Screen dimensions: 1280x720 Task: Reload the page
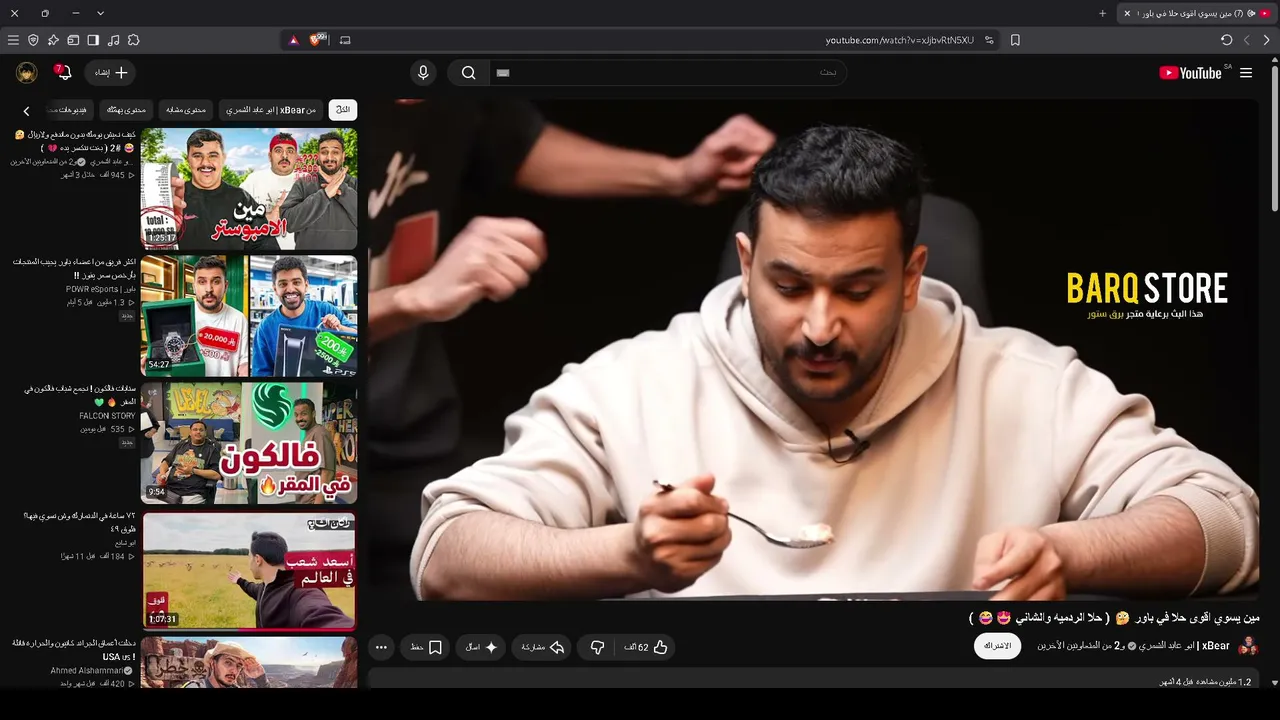(1227, 40)
